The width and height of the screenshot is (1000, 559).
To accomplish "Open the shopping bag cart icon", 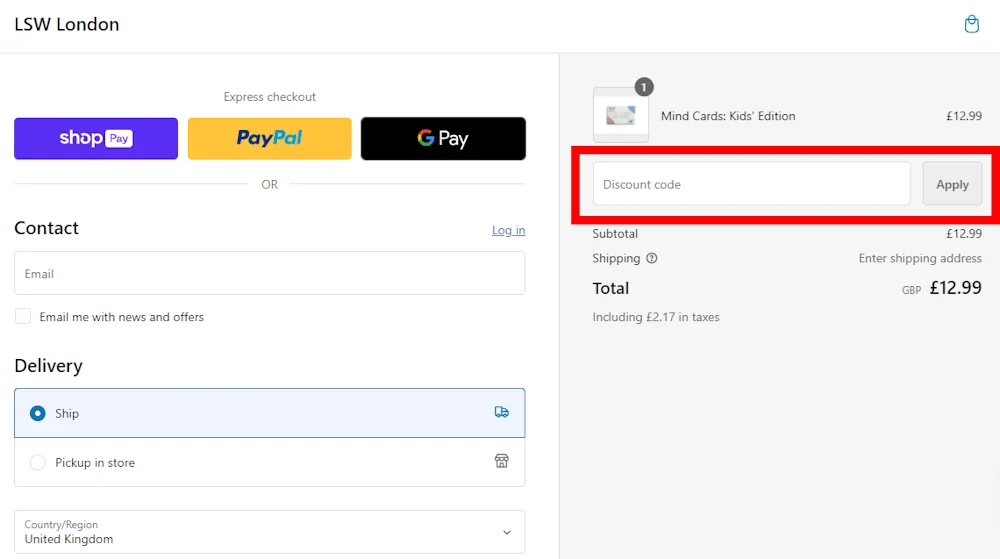I will 971,24.
